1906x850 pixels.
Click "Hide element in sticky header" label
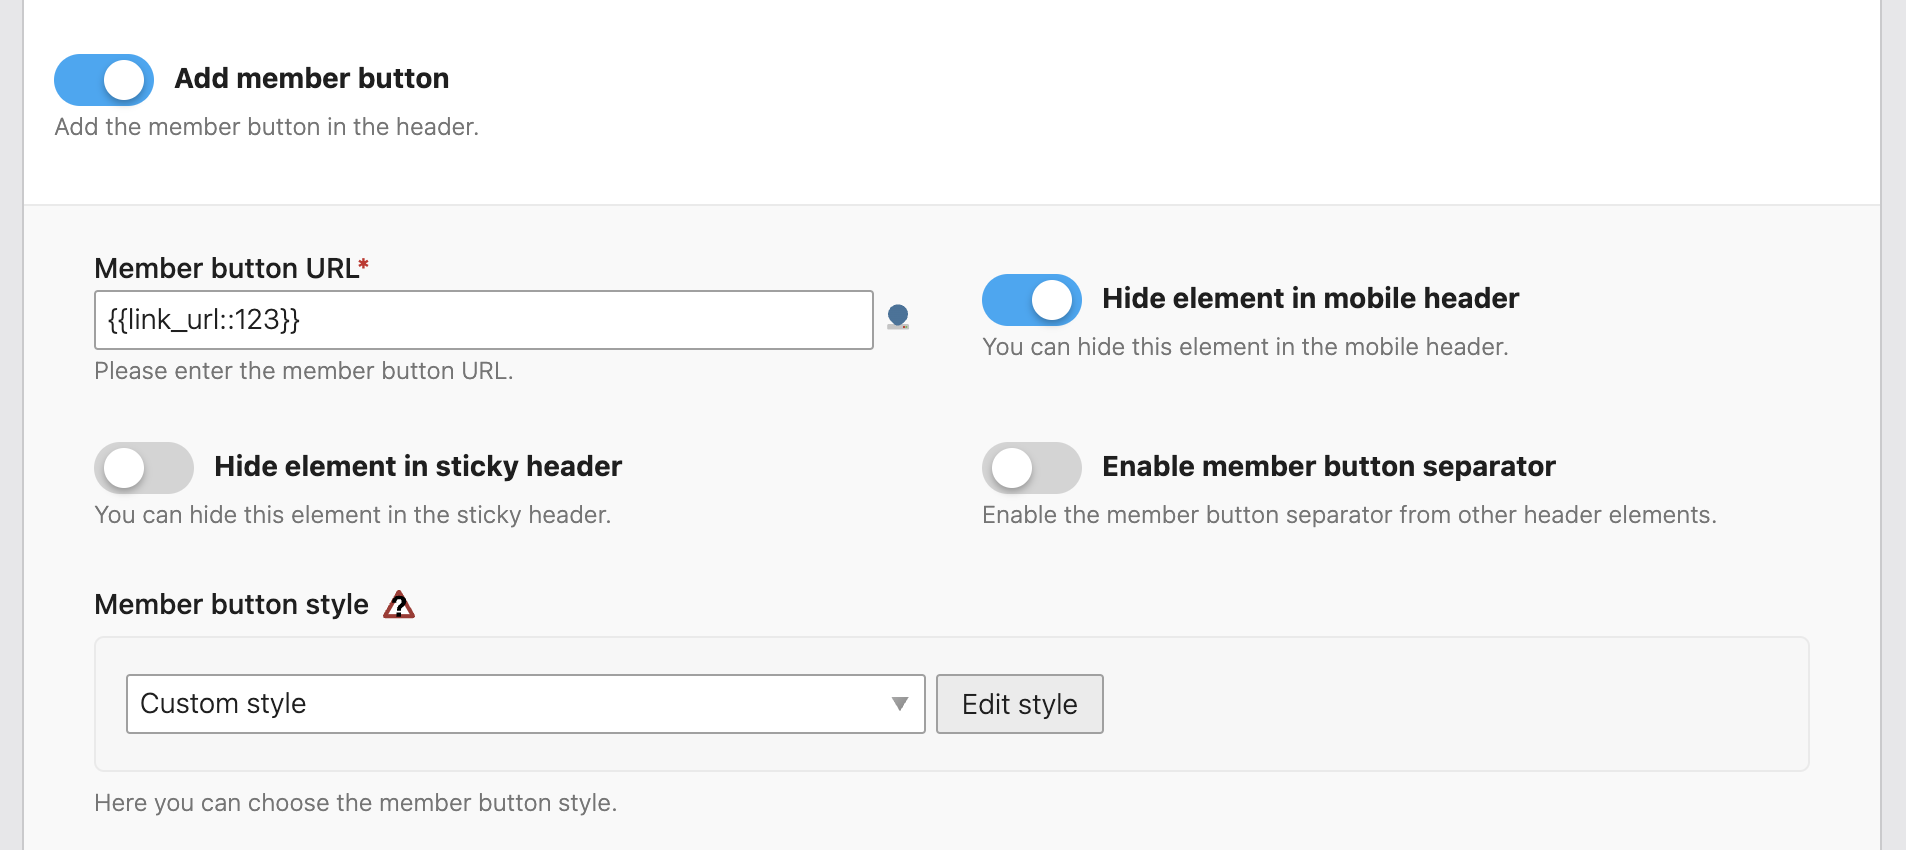coord(418,466)
